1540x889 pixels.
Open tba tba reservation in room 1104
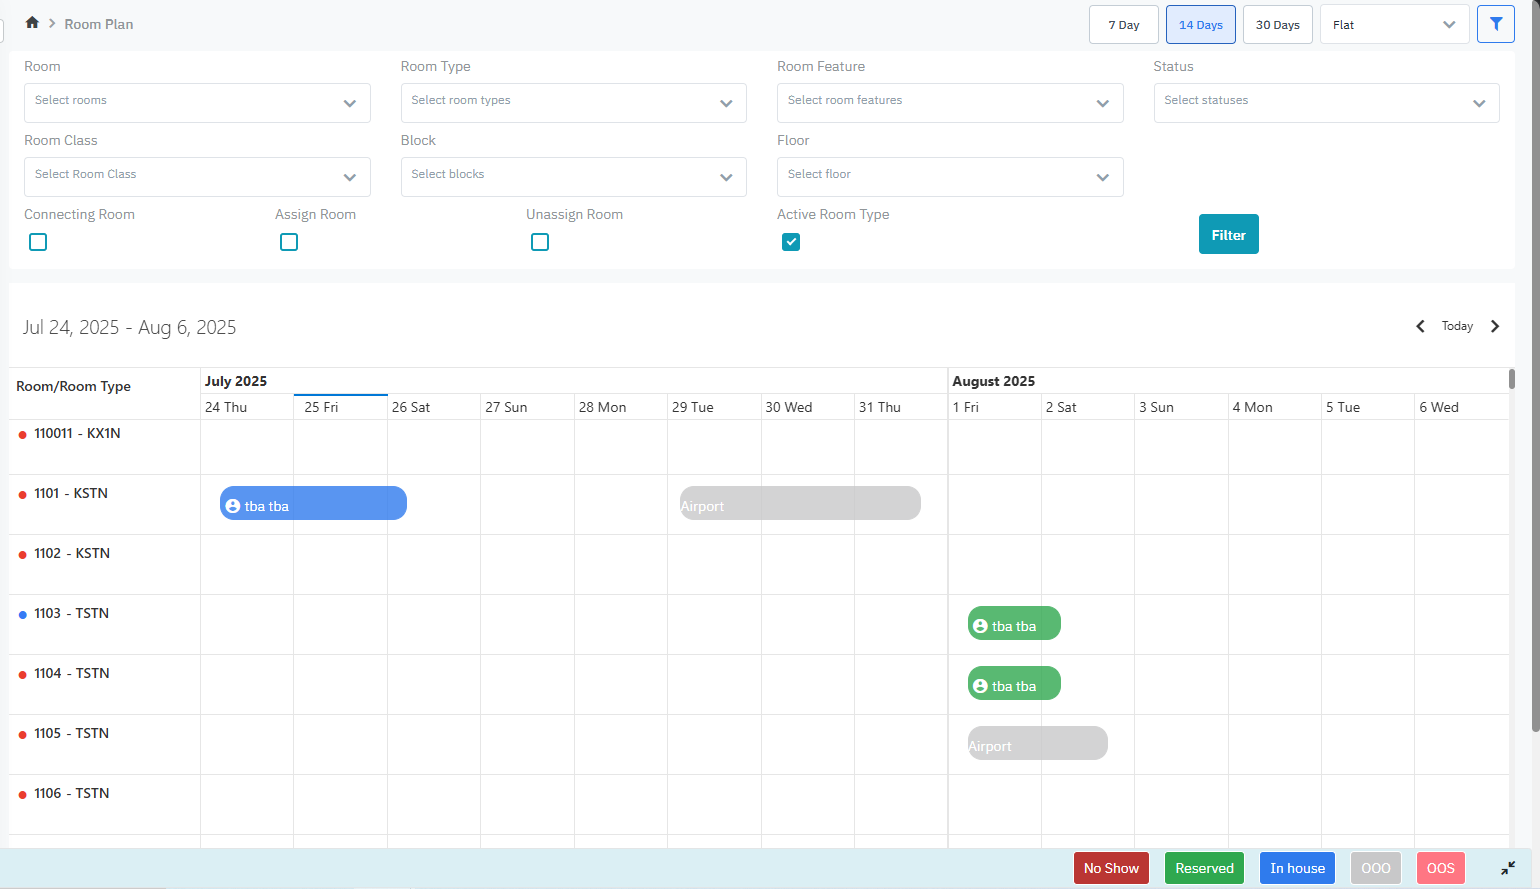[1013, 684]
